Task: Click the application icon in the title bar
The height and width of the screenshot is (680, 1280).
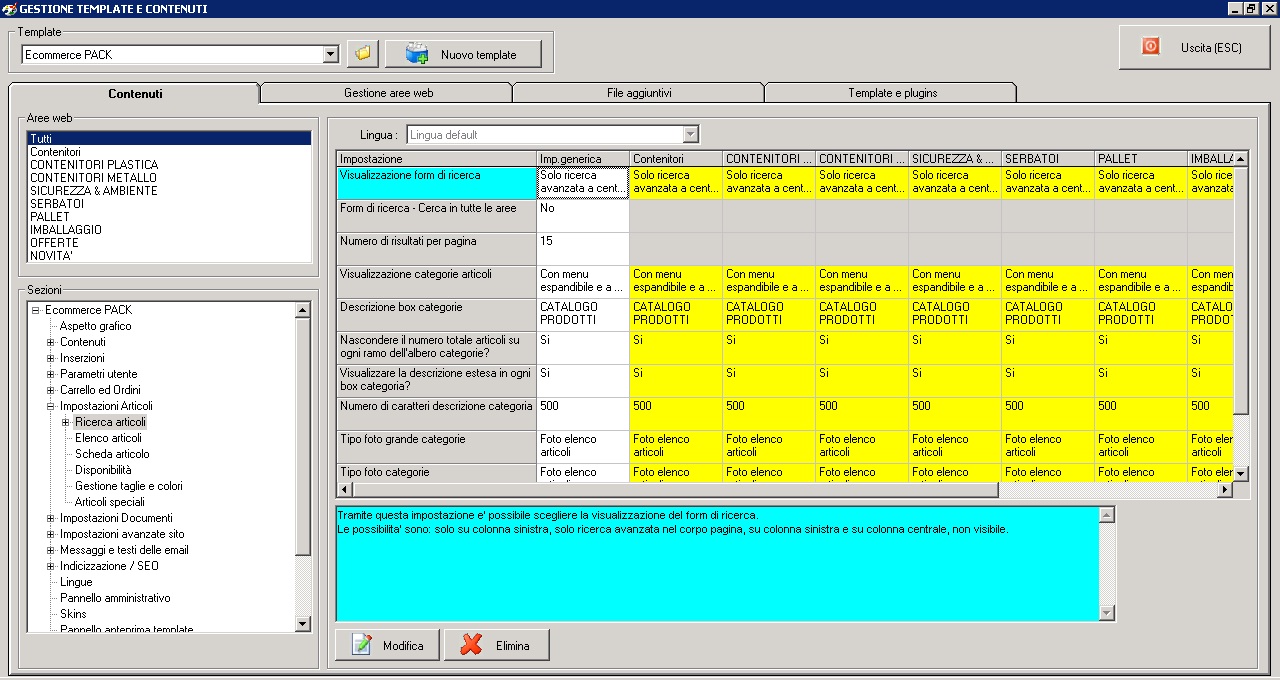Action: [x=9, y=8]
